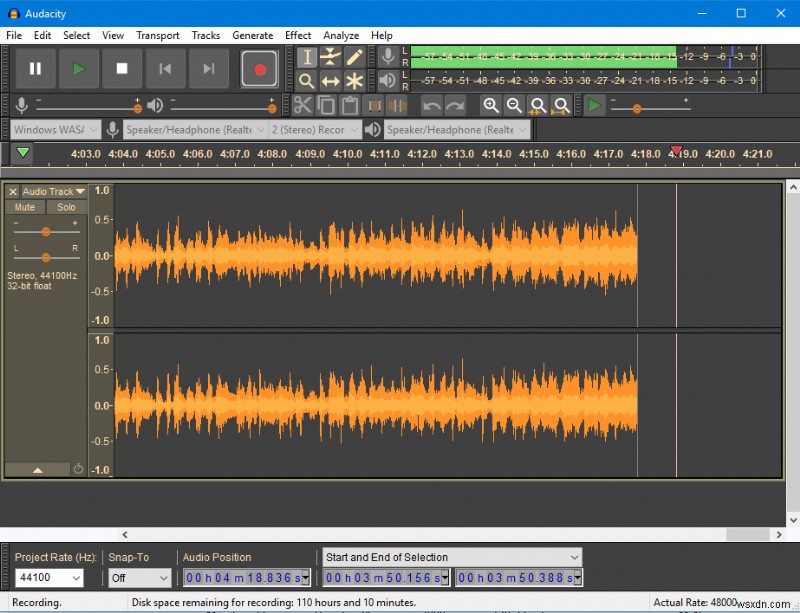The height and width of the screenshot is (613, 800).
Task: Click the Undo arrow icon
Action: point(432,105)
